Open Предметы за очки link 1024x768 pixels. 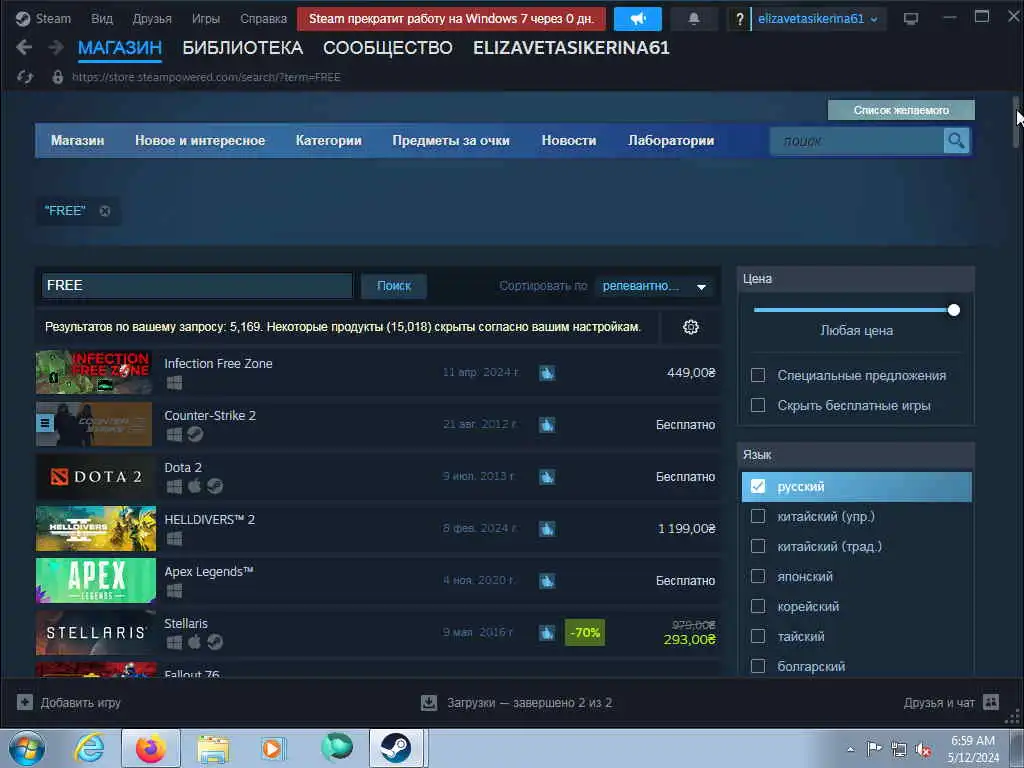[451, 140]
